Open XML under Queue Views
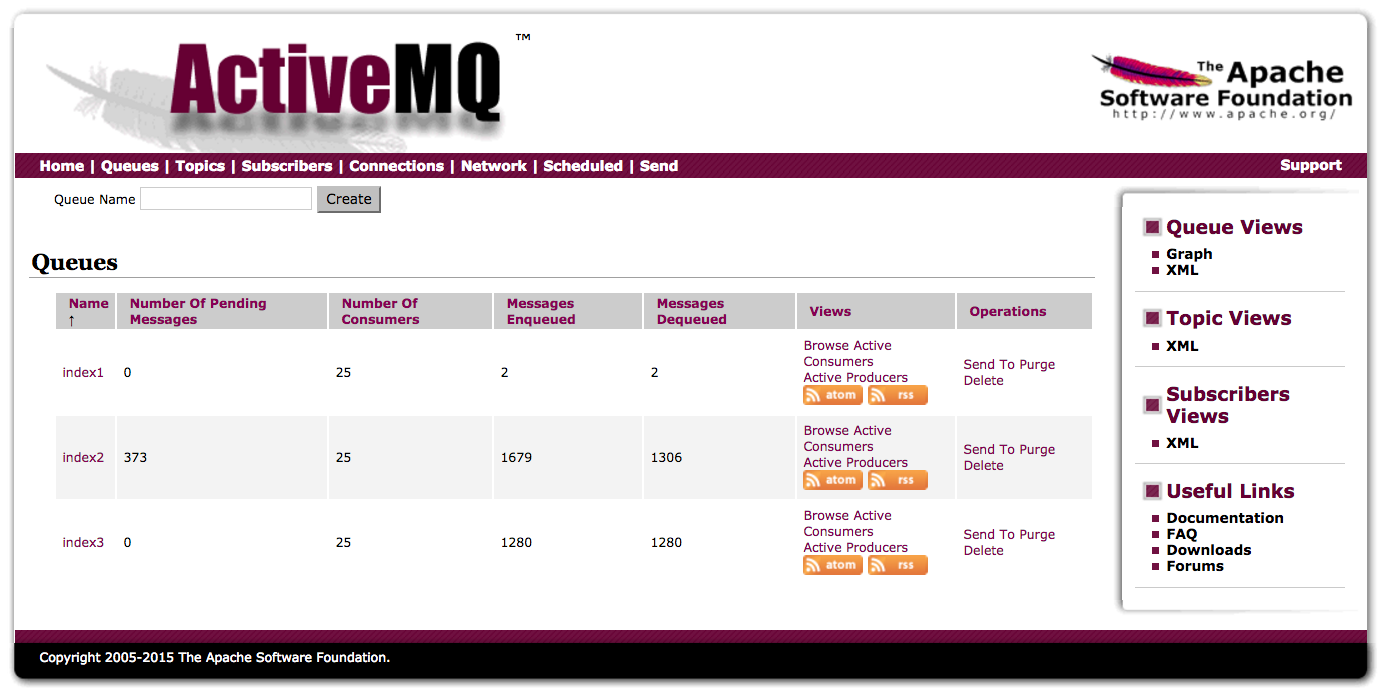 click(x=1182, y=270)
